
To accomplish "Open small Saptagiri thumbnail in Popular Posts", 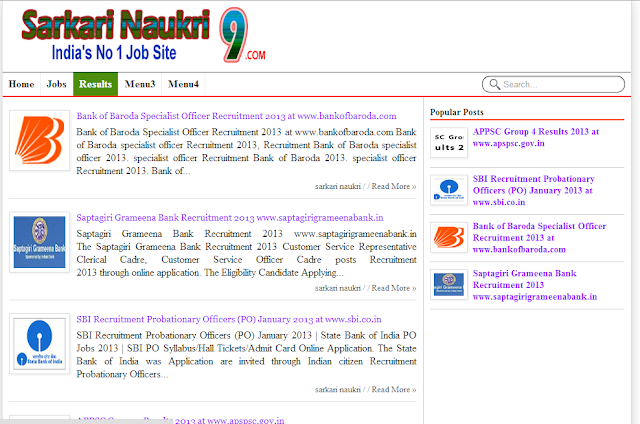I will pyautogui.click(x=449, y=284).
